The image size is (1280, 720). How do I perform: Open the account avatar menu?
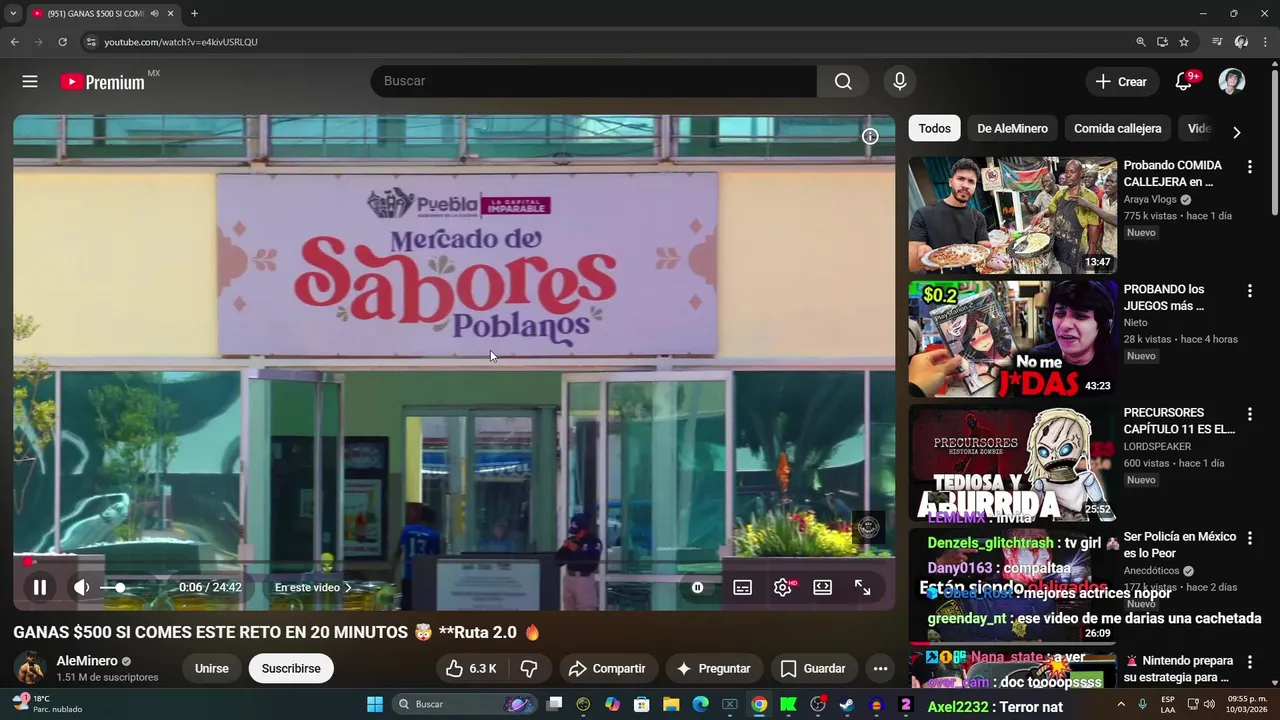1232,82
